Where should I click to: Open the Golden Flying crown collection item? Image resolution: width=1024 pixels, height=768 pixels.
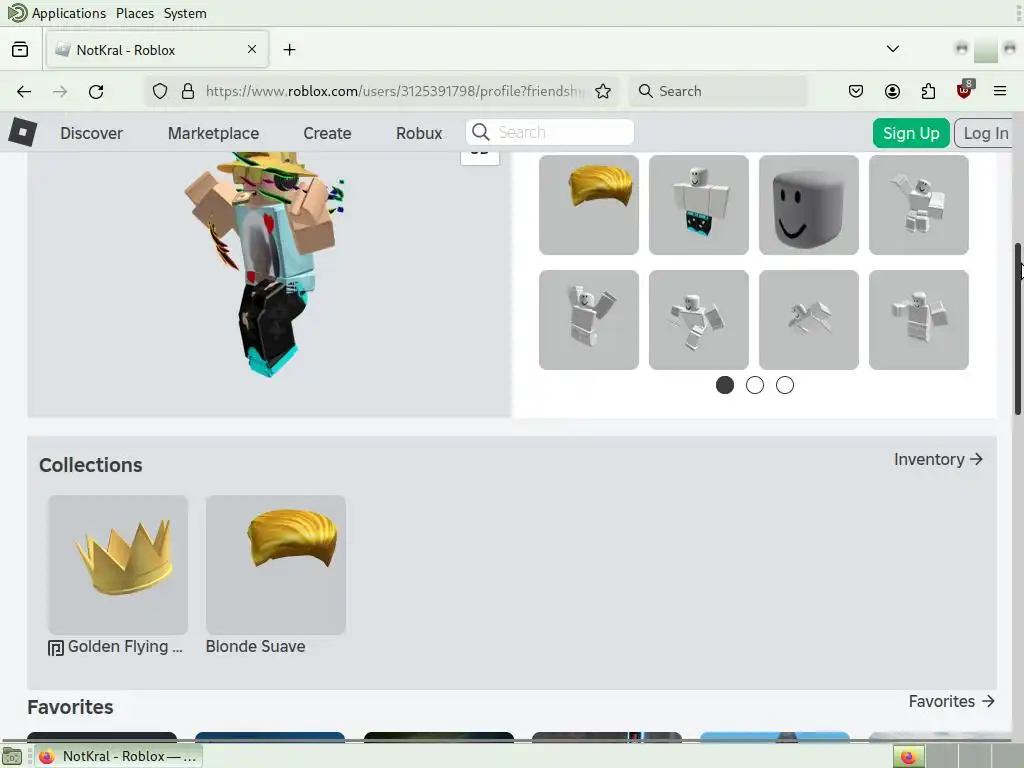tap(118, 565)
